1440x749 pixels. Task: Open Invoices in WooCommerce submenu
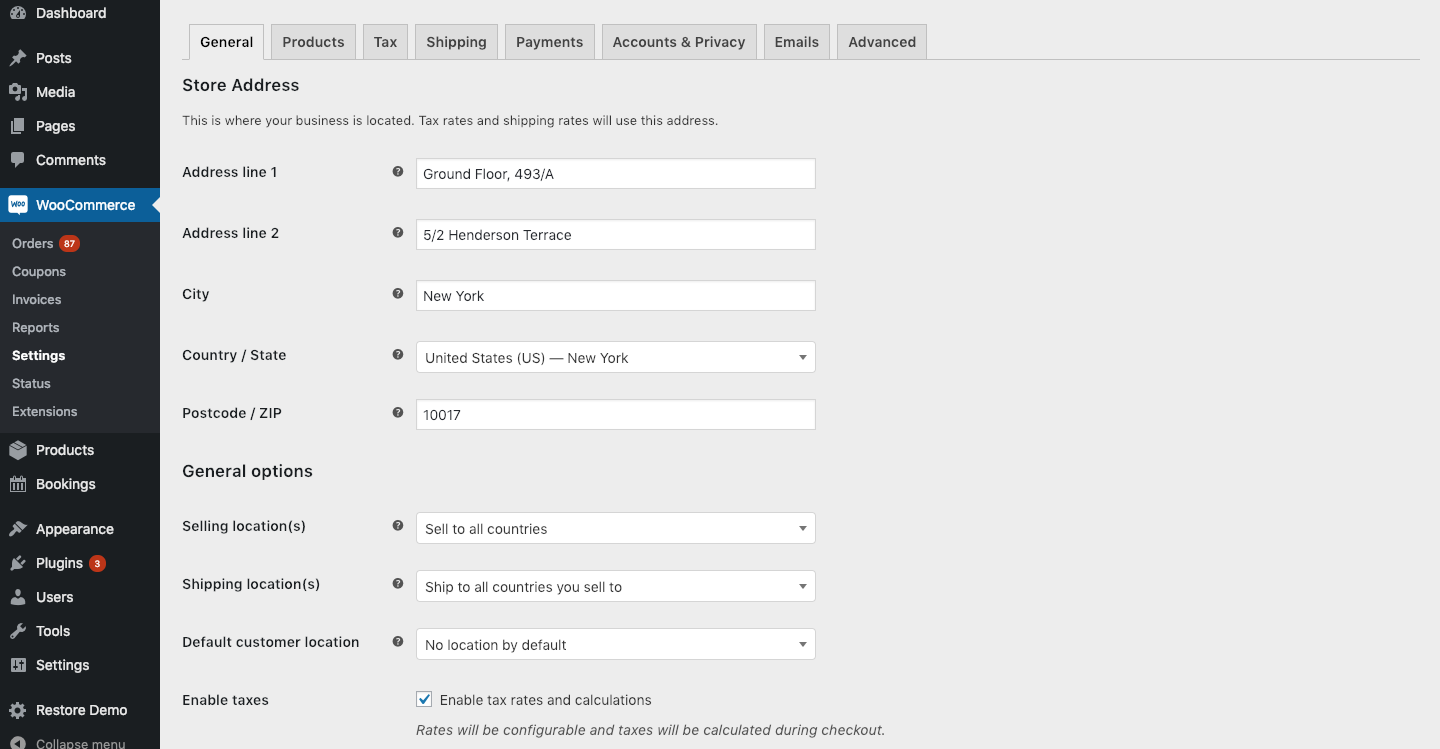tap(37, 300)
